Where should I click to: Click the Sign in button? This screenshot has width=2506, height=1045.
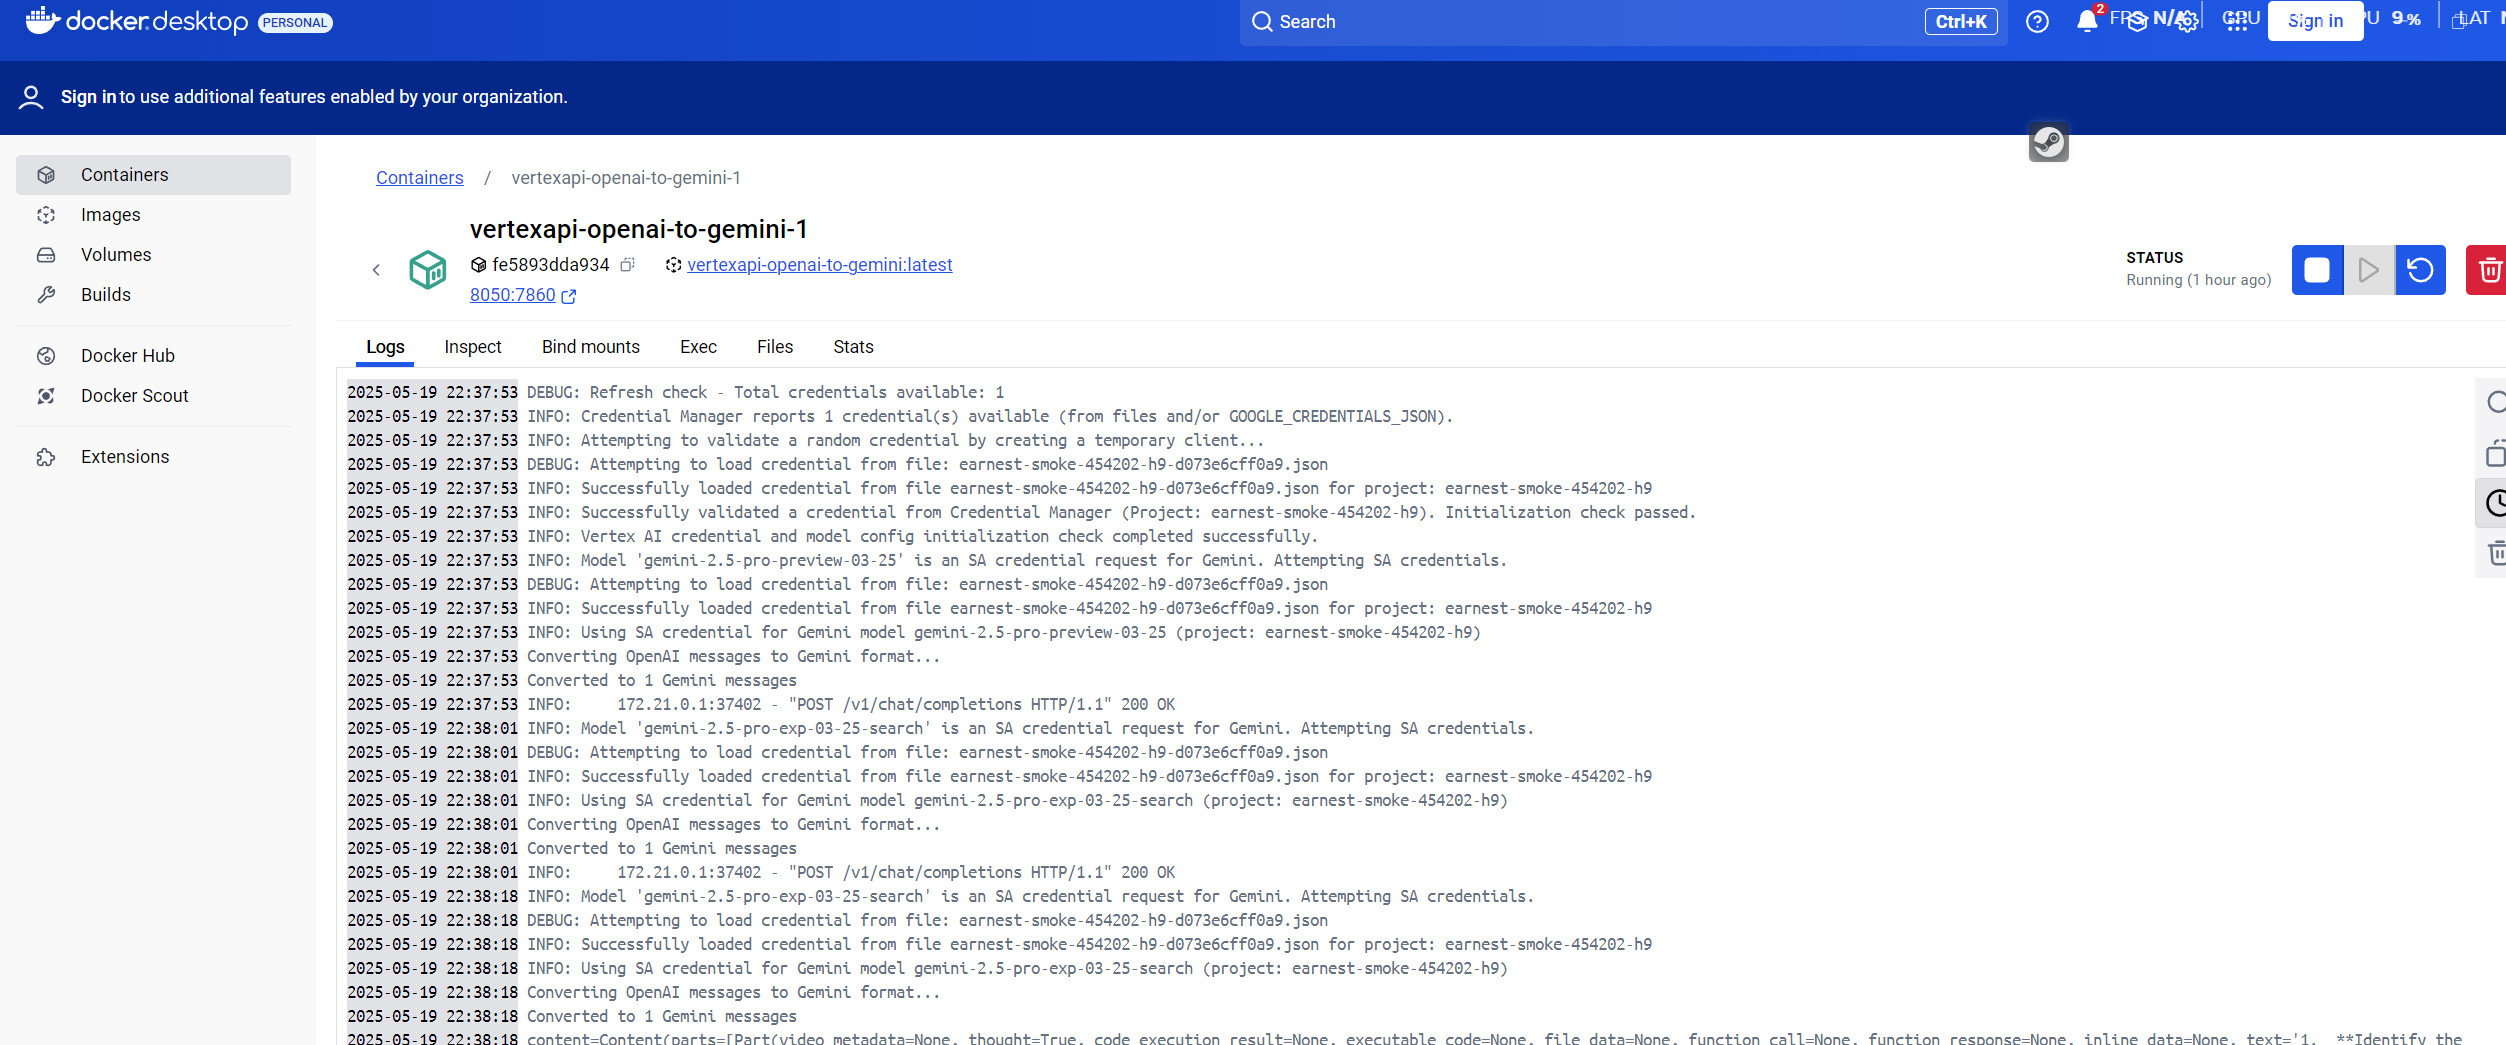tap(2314, 21)
